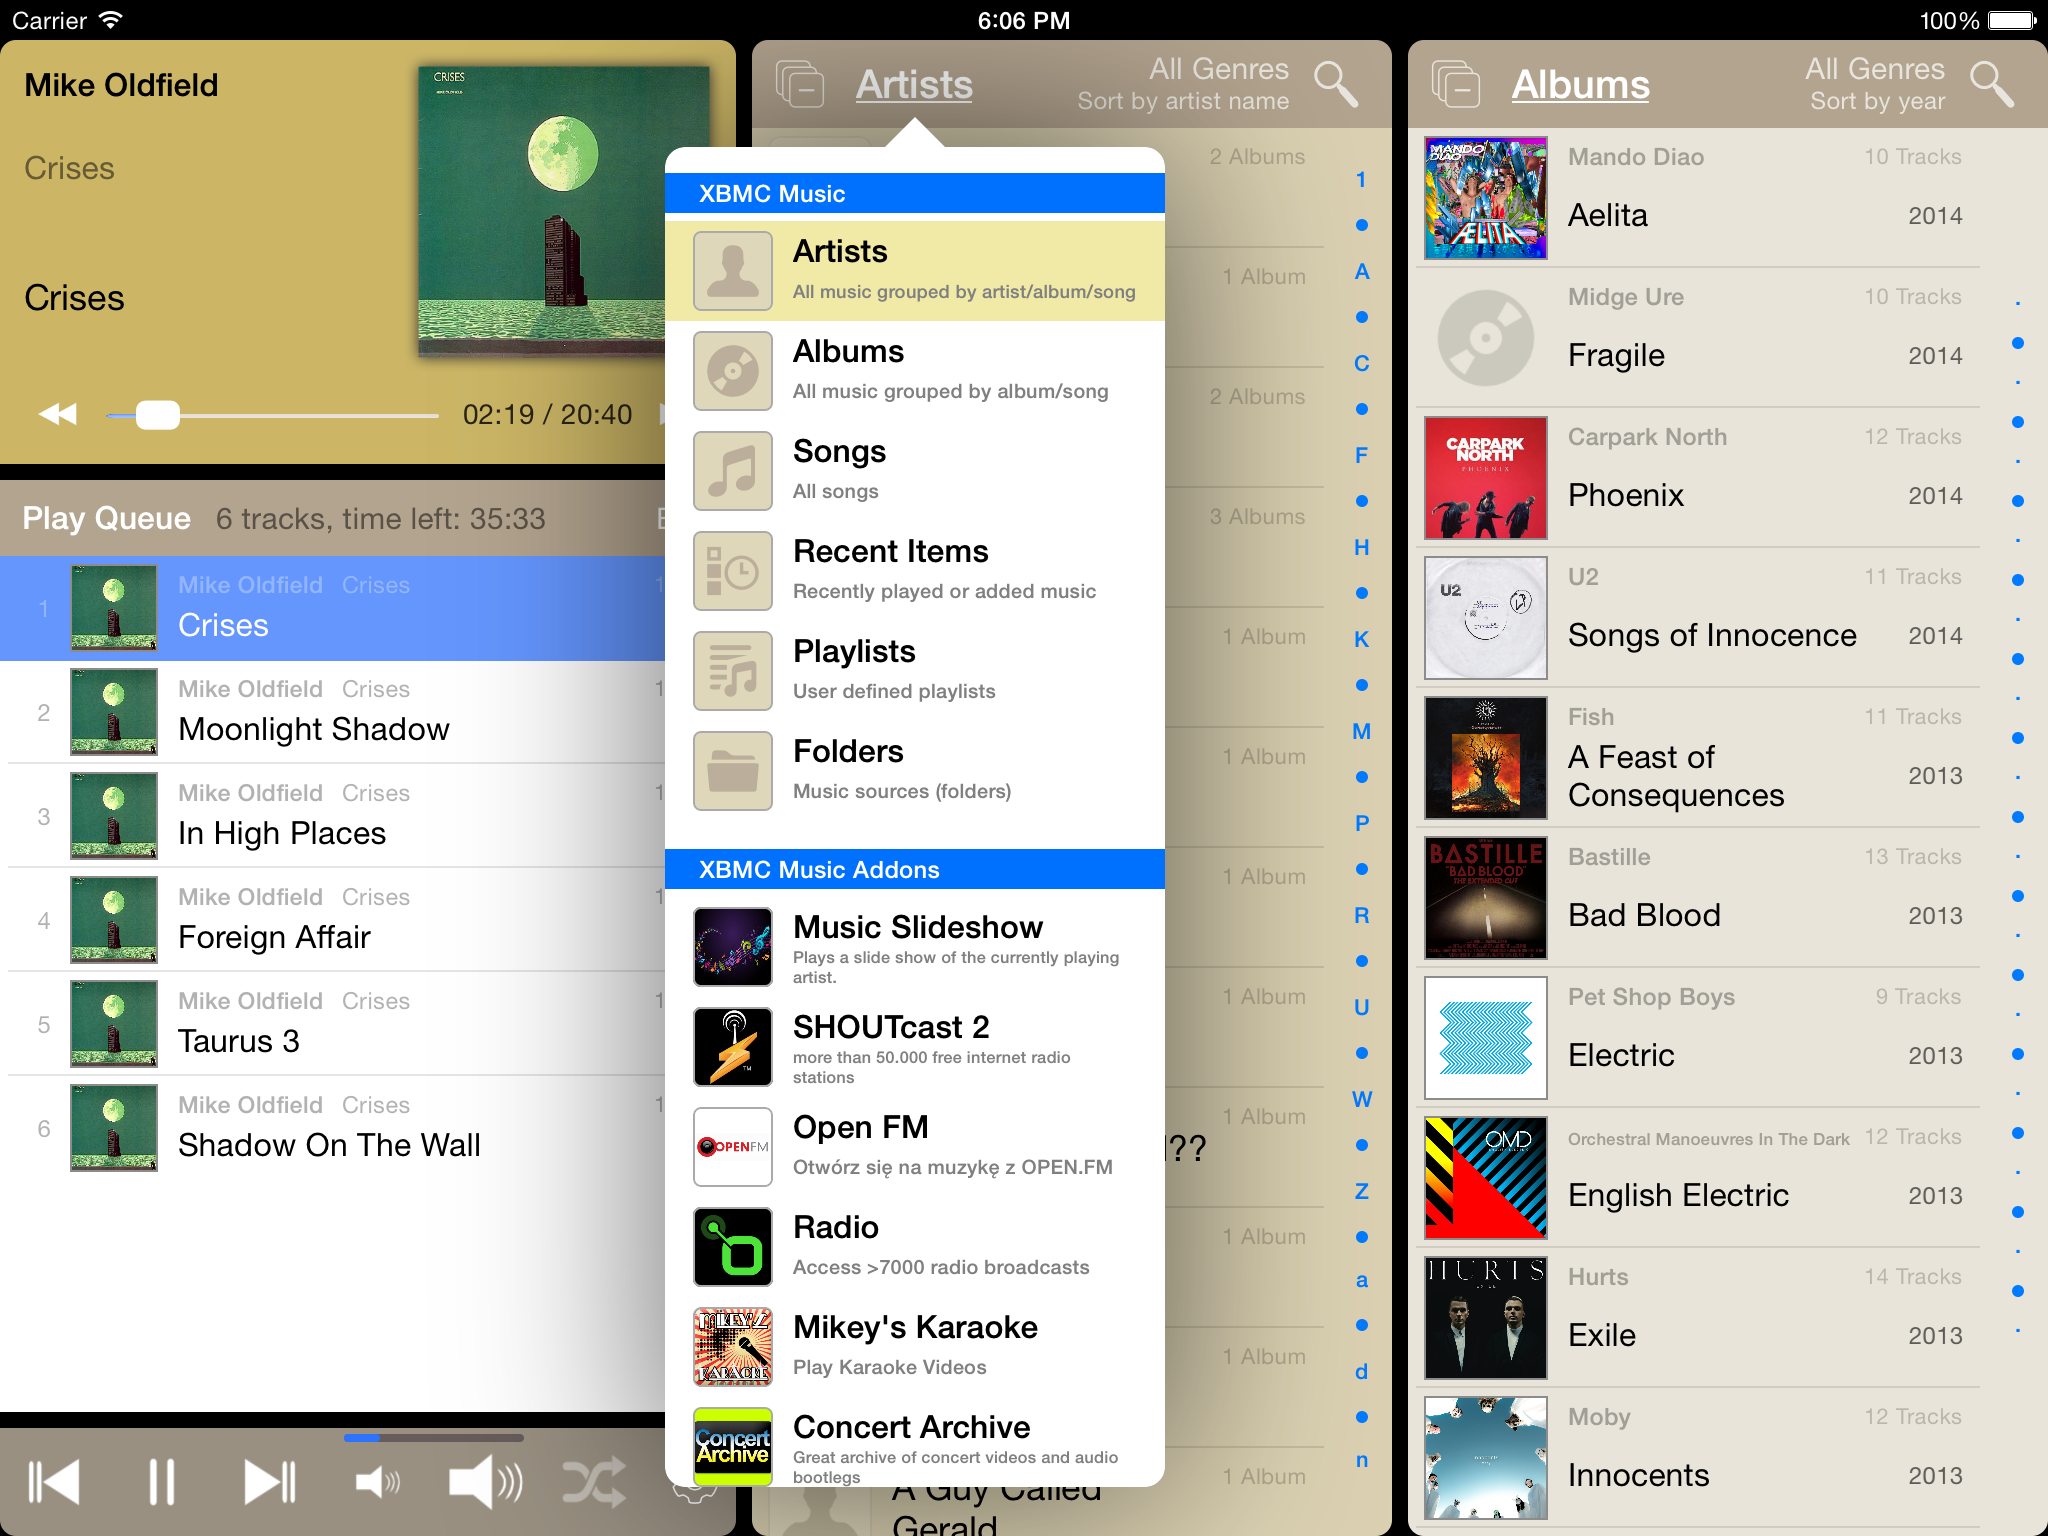Jump to letter M in artist index
Screen dimensions: 2048x1536
[x=1361, y=732]
